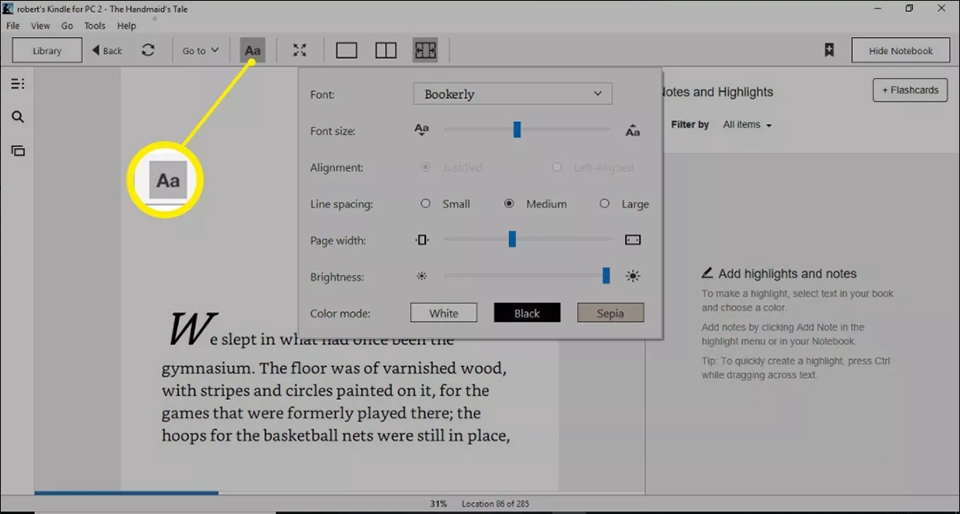Screen dimensions: 960x514
Task: Restore down the Kindle window
Action: pos(909,9)
